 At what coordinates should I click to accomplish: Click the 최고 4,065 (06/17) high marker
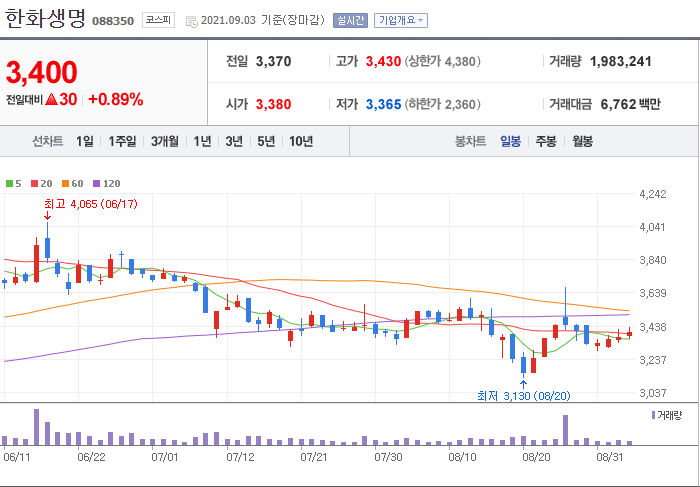(x=91, y=204)
